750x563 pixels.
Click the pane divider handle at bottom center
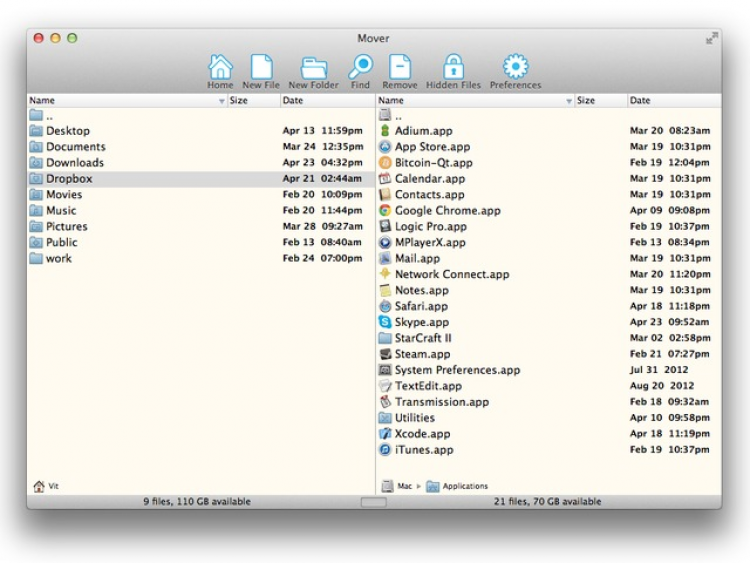click(373, 502)
